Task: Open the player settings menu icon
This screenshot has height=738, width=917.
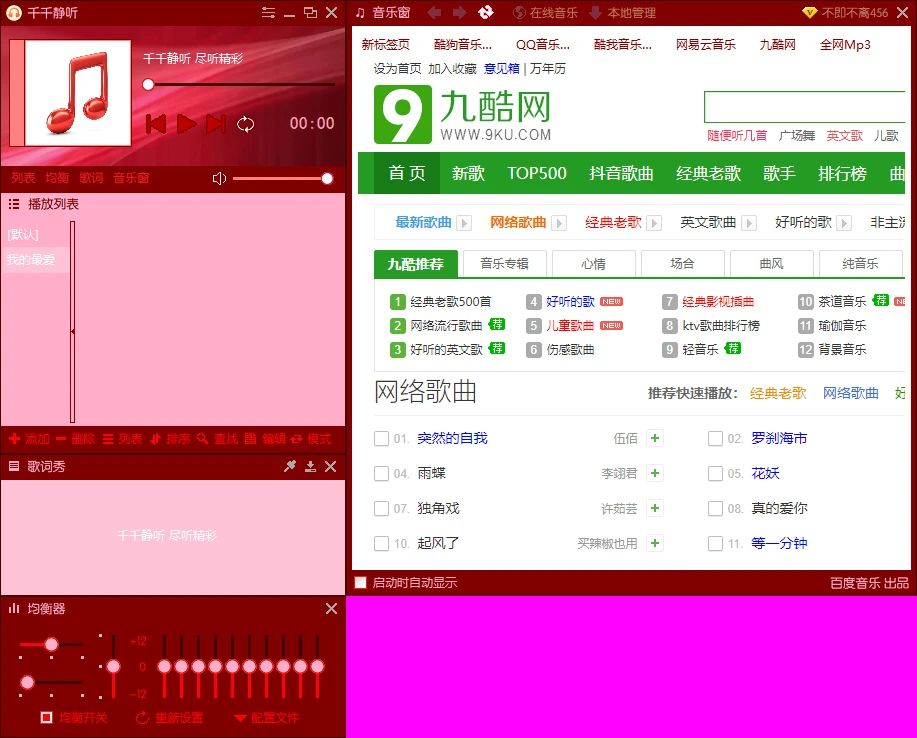Action: (x=268, y=12)
